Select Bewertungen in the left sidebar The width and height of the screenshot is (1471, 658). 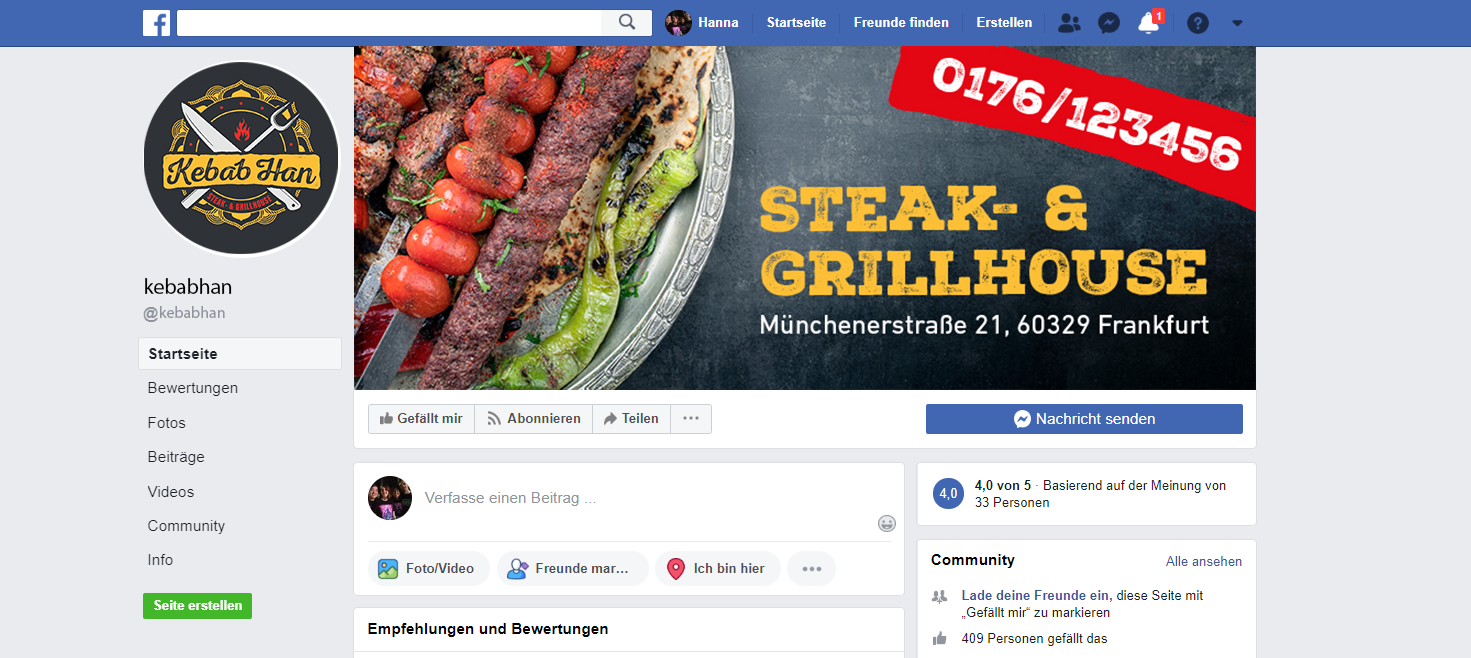tap(193, 388)
